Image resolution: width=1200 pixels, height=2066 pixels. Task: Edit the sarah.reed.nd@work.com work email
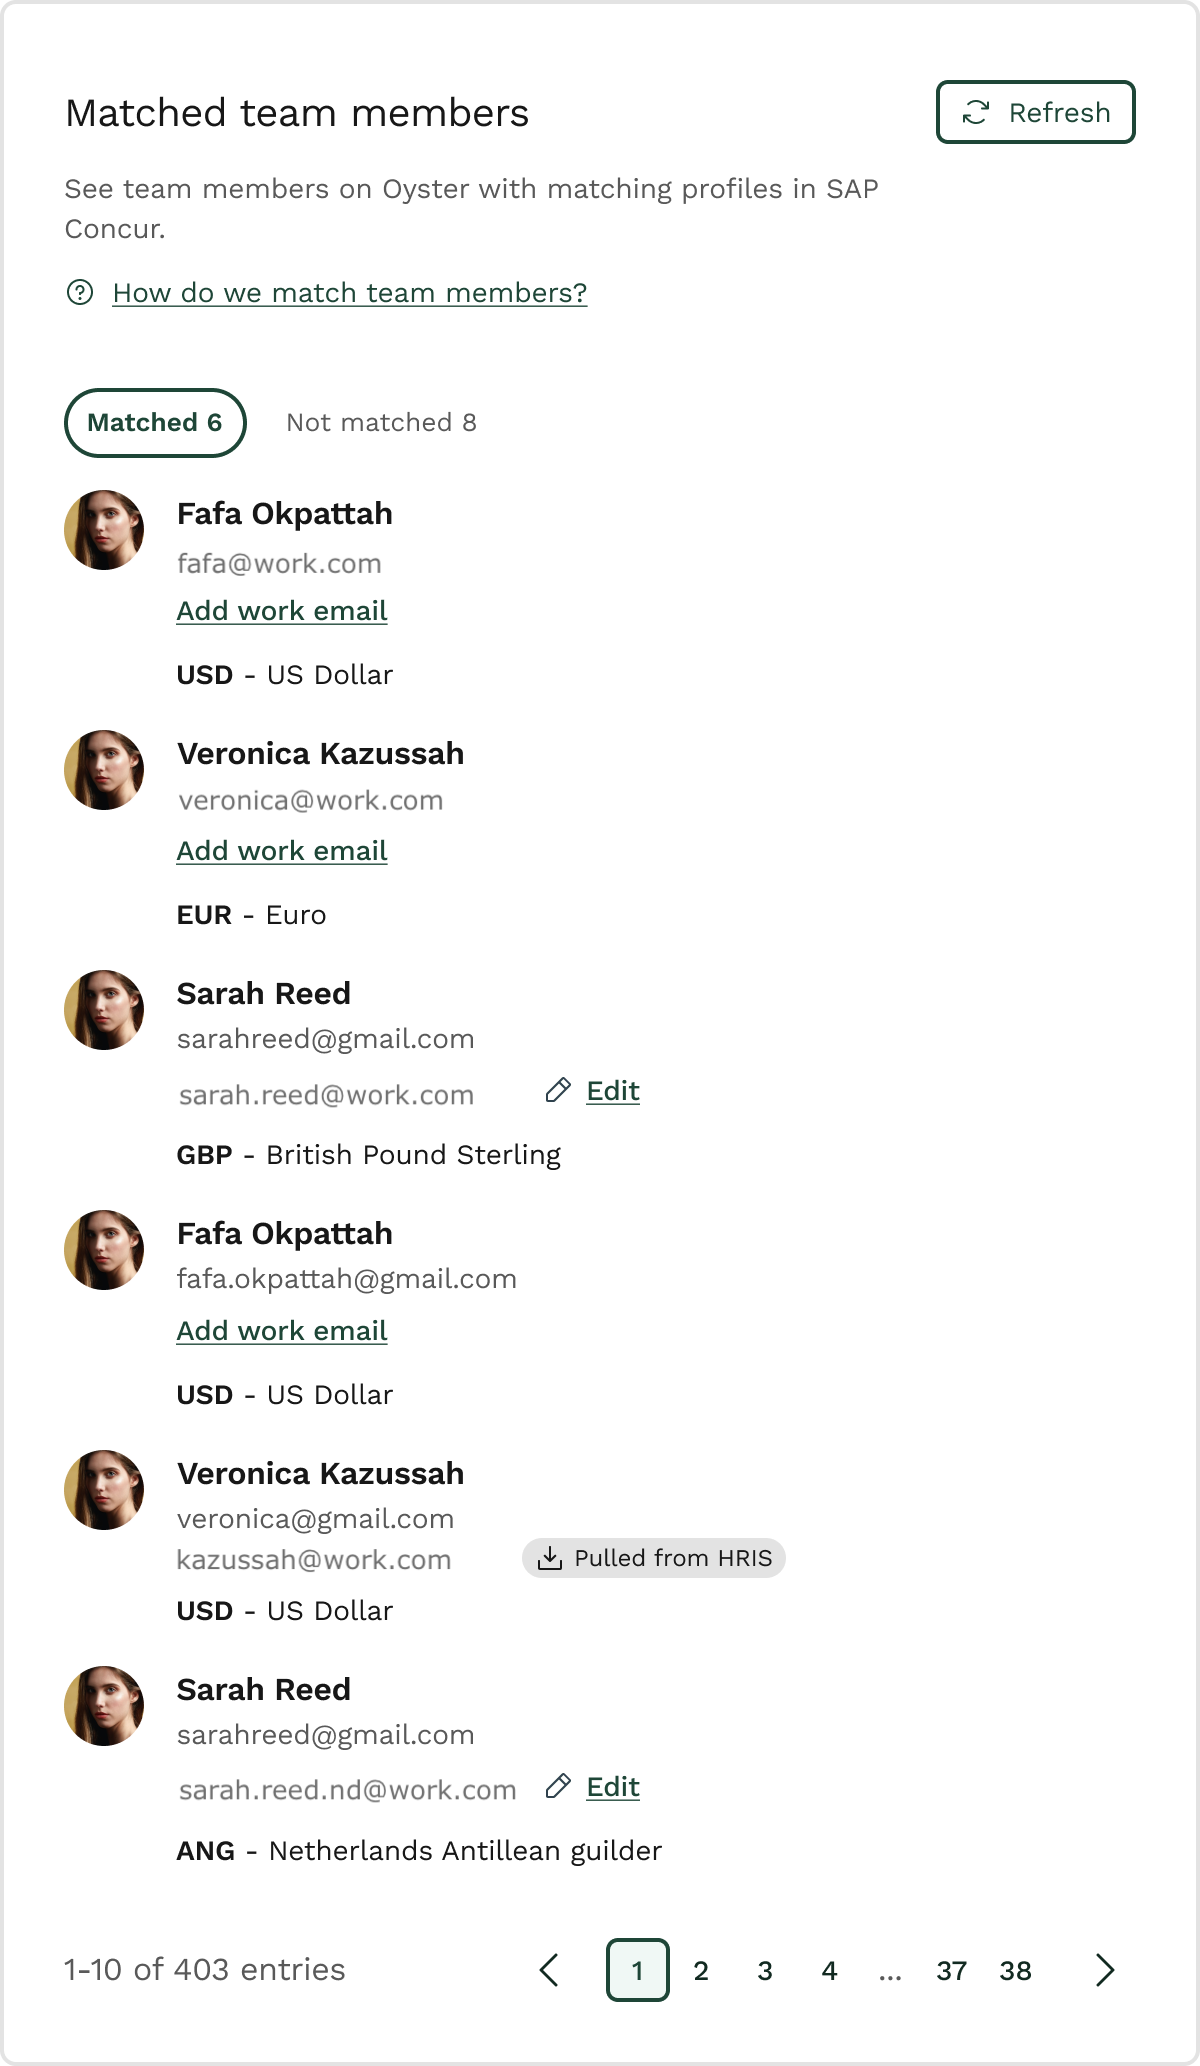(612, 1786)
